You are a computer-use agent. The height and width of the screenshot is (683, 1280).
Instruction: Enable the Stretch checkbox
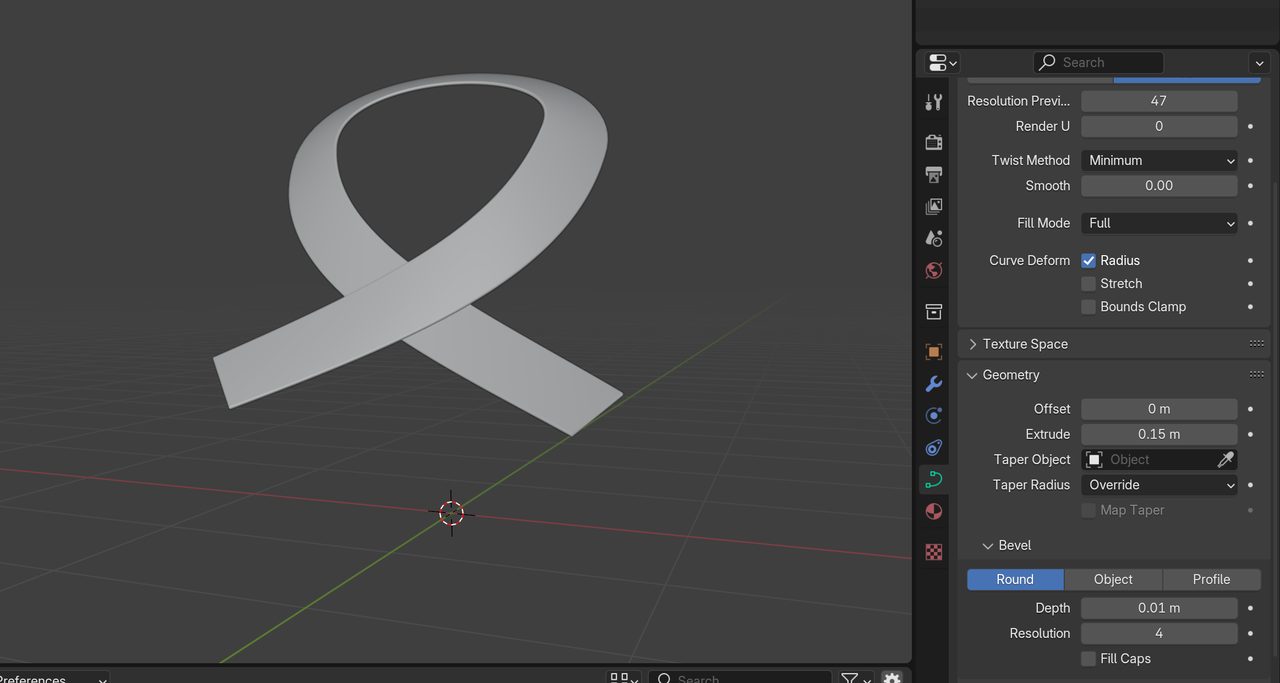pos(1089,283)
